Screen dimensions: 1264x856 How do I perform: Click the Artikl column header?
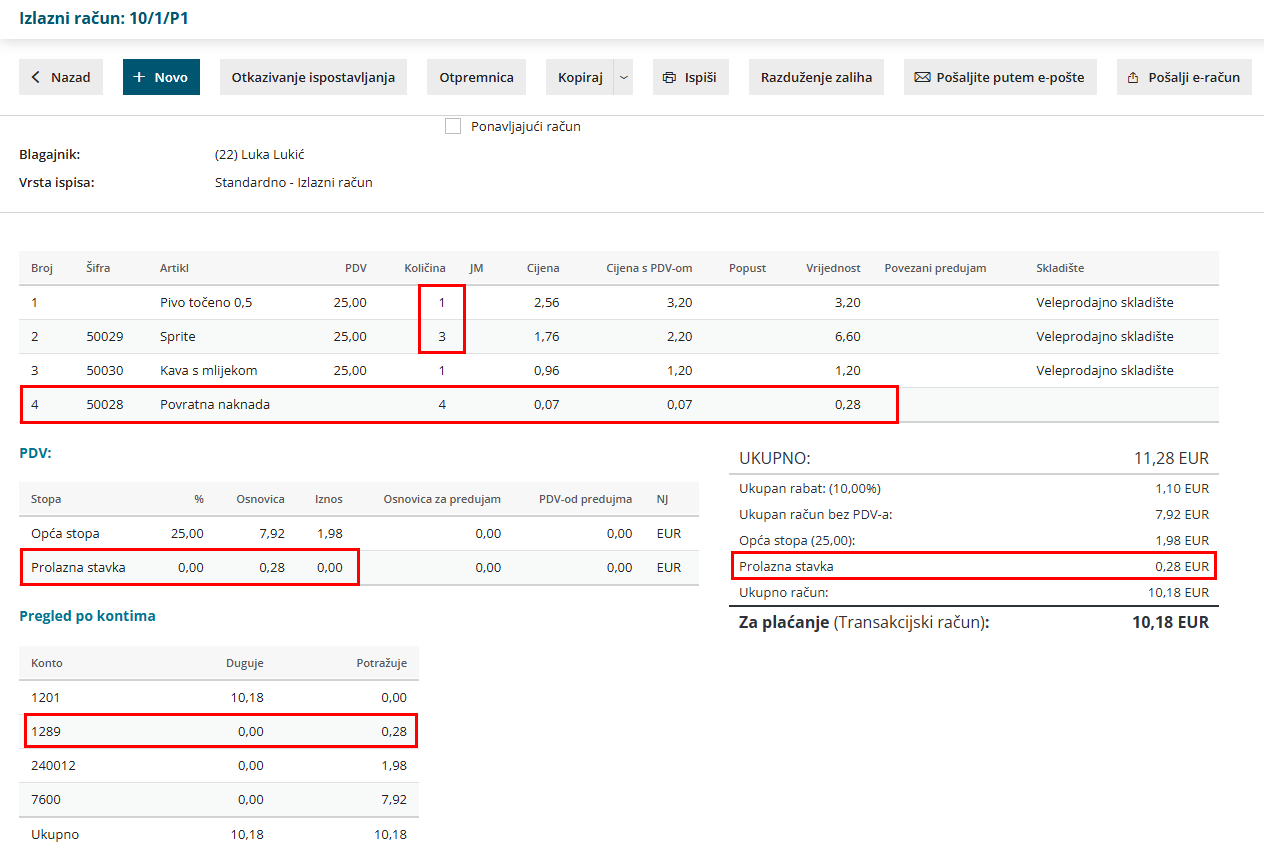[x=174, y=268]
